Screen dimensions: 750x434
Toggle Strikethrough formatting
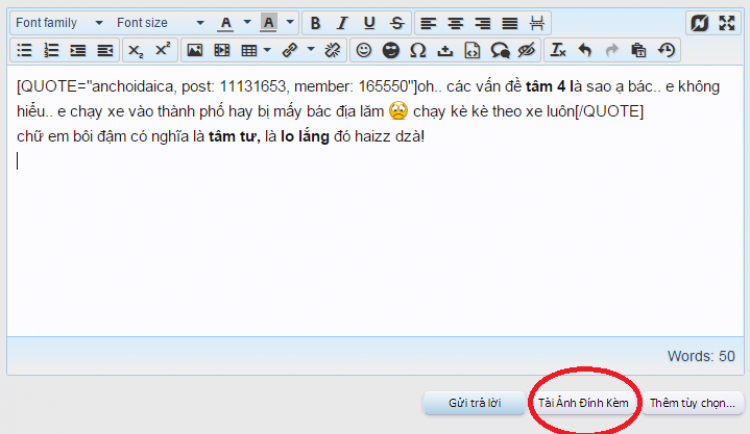tap(397, 23)
